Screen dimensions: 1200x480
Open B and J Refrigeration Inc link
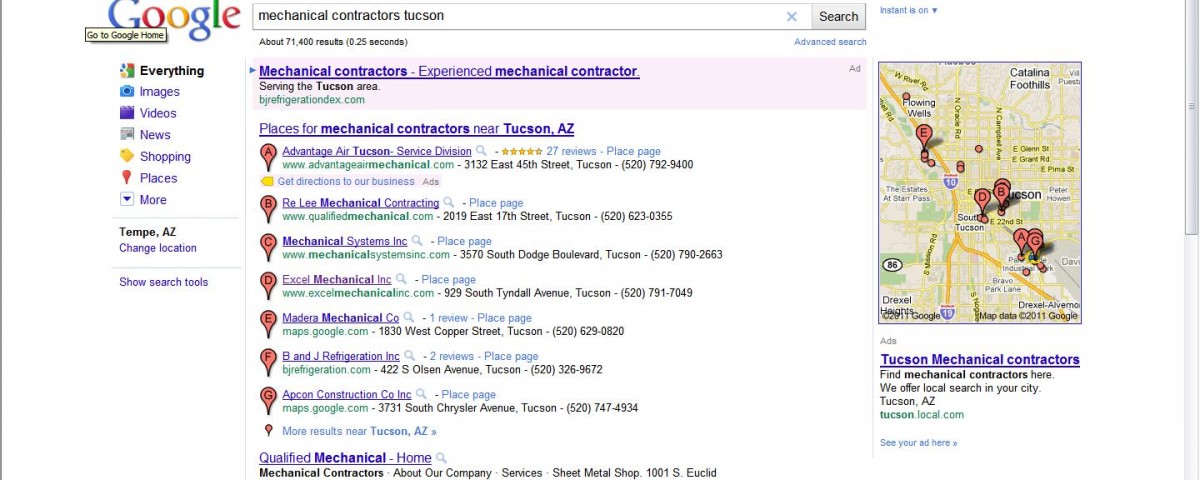tap(341, 356)
